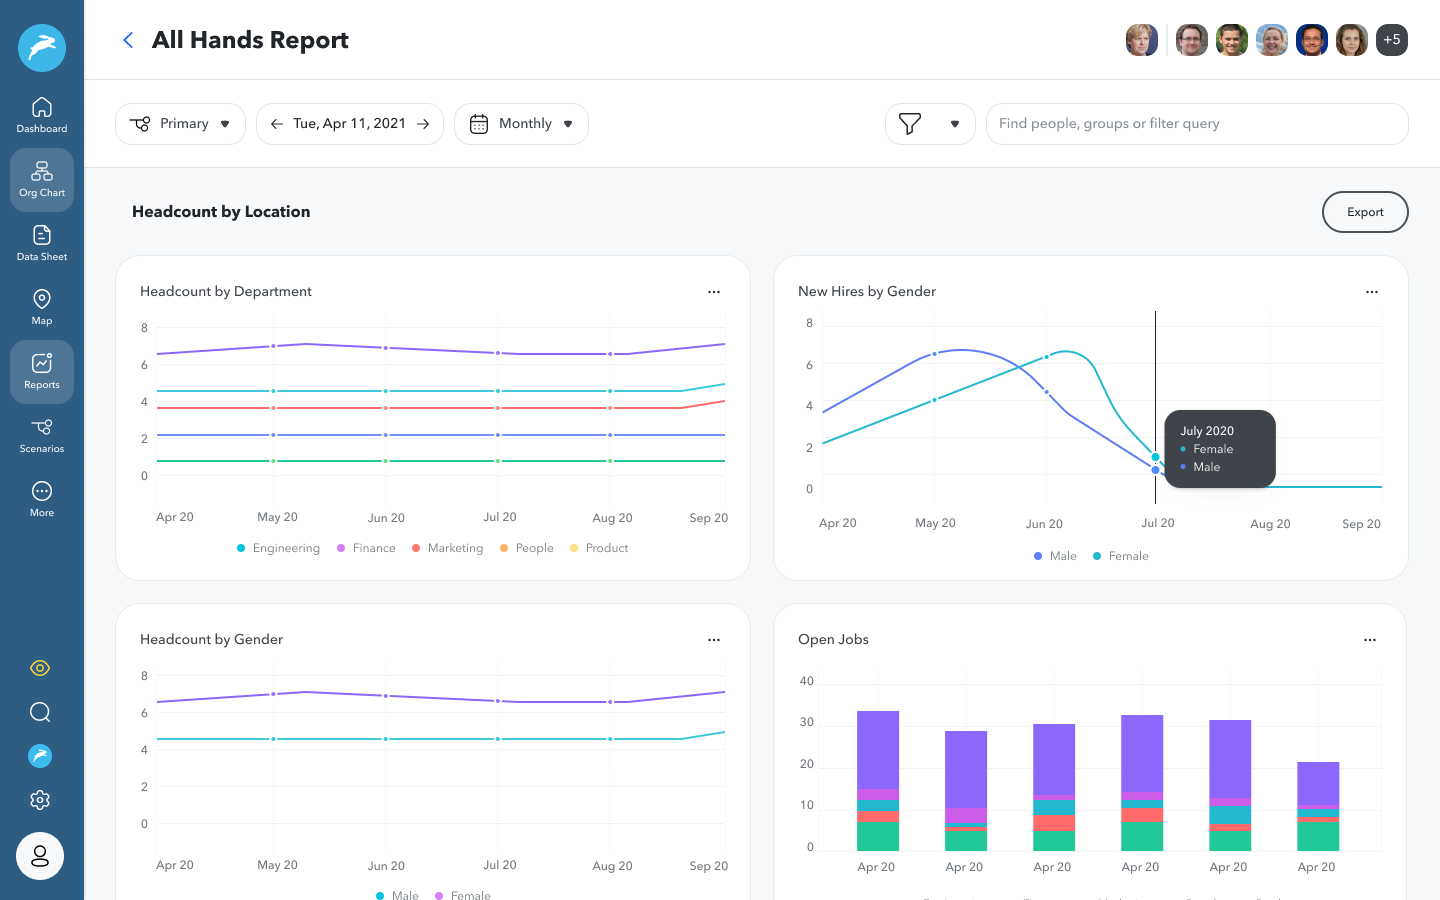
Task: Expand the More options in the sidebar
Action: 41,498
